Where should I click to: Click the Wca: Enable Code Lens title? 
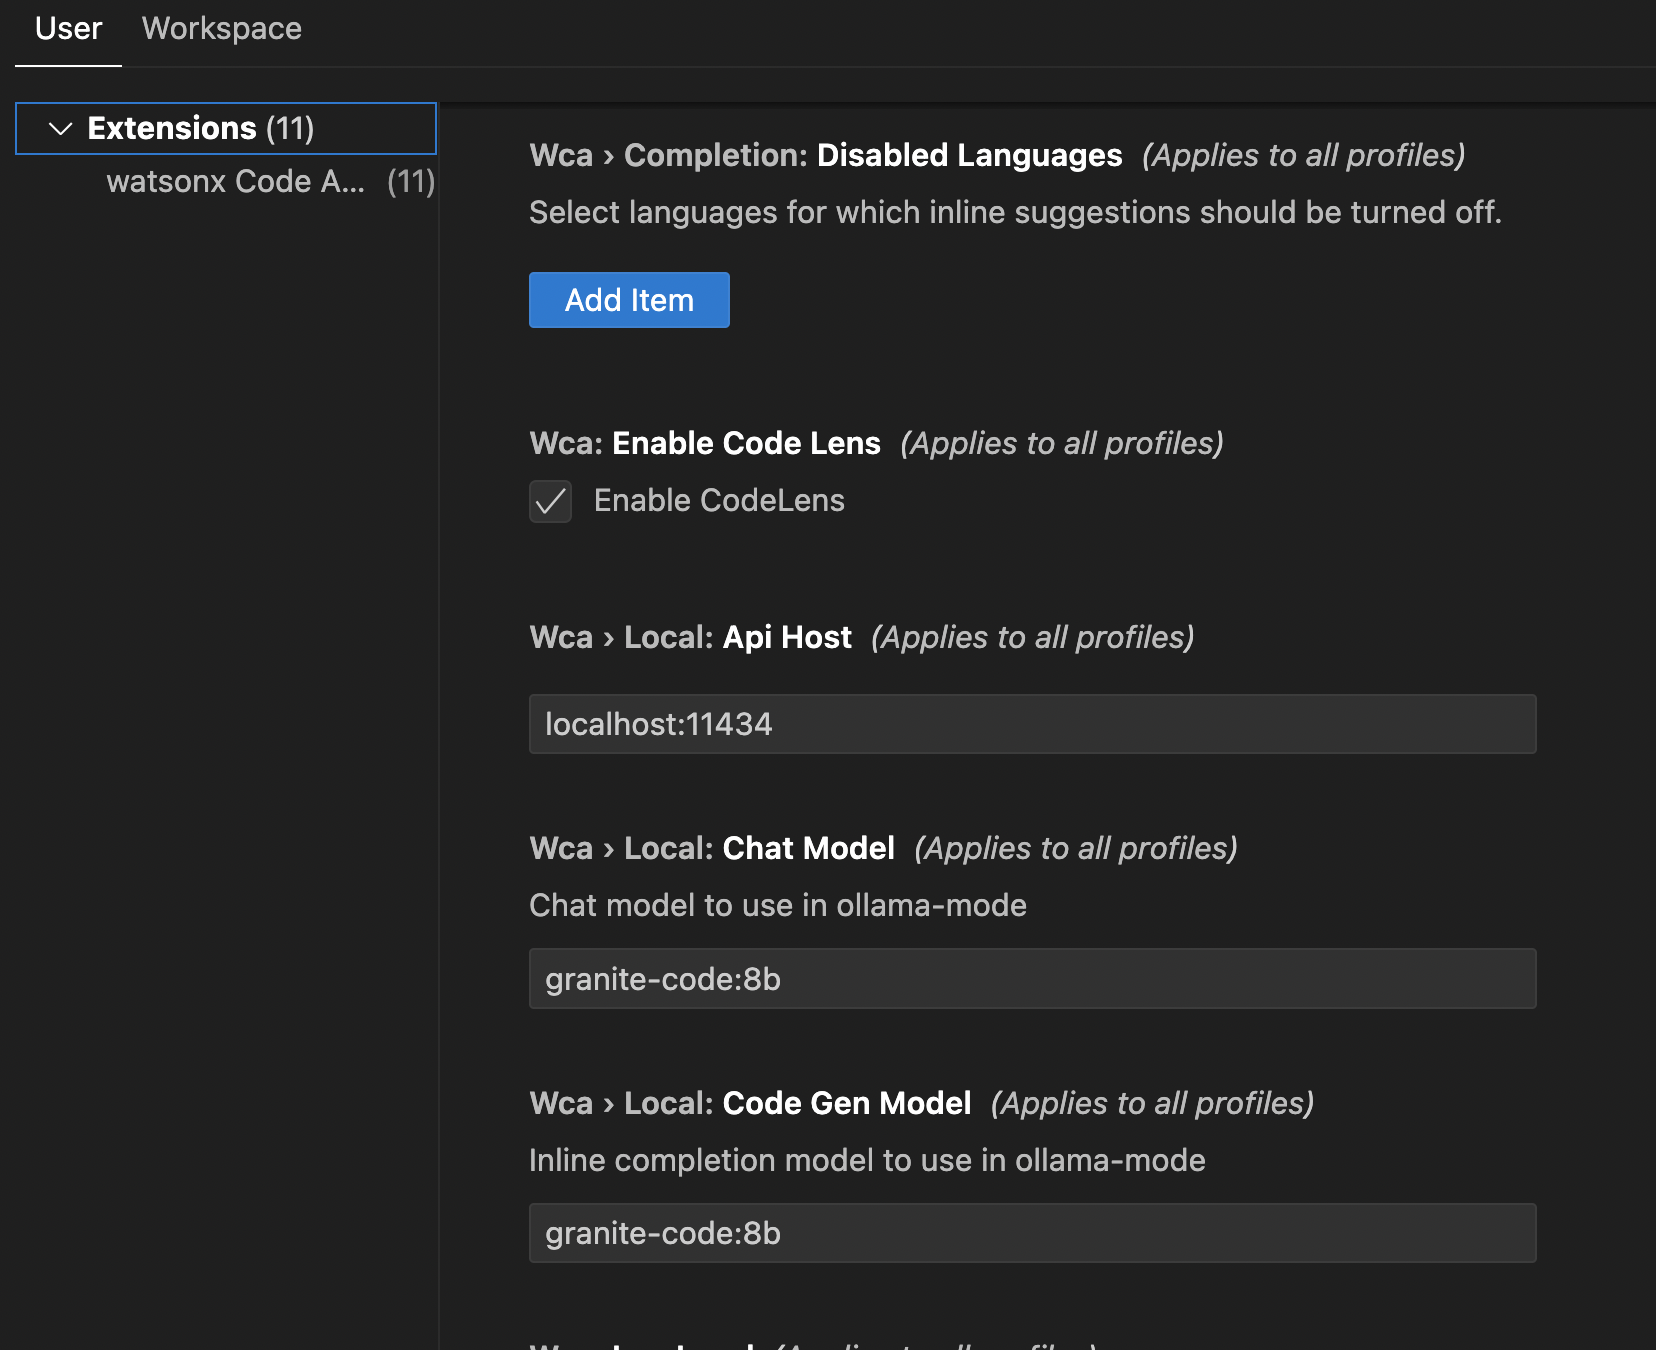tap(705, 444)
